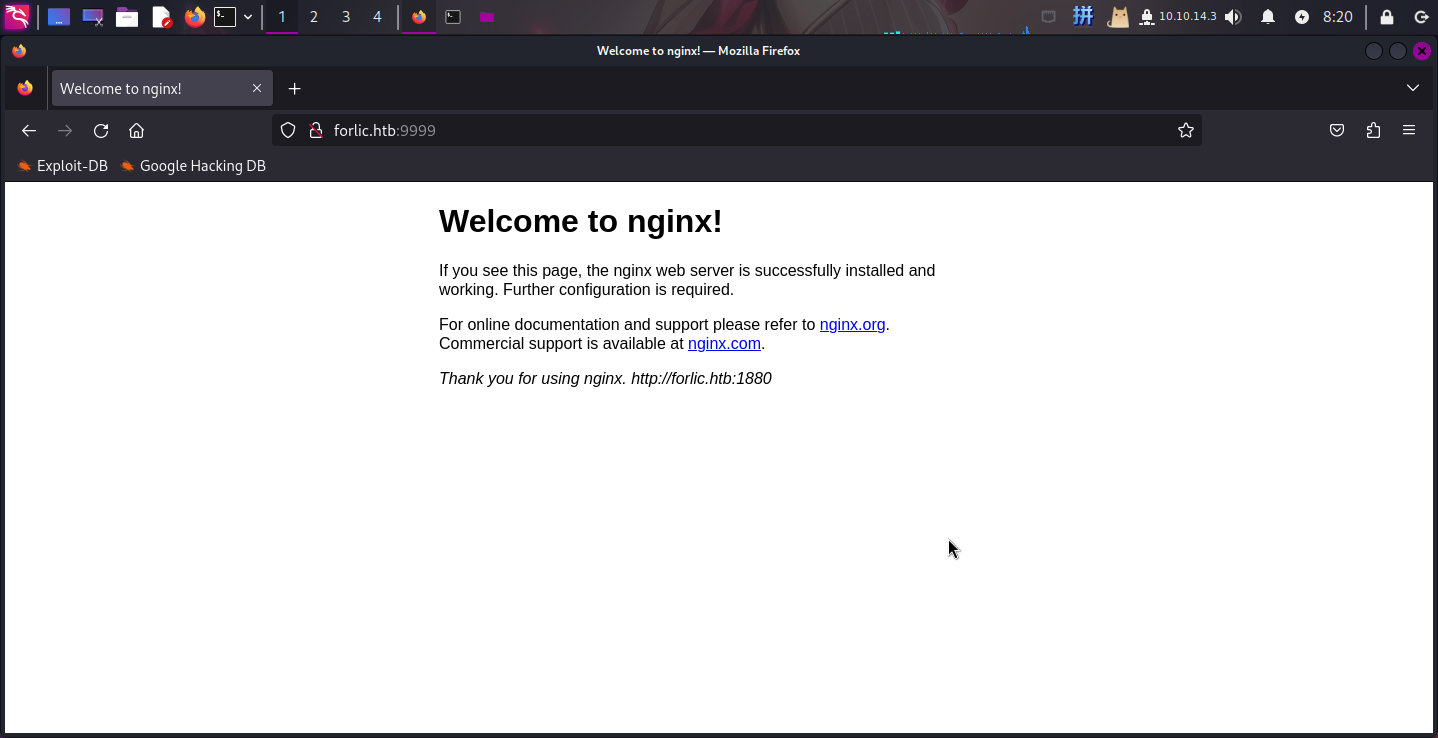The height and width of the screenshot is (738, 1438).
Task: Follow the nginx.org link
Action: click(852, 324)
